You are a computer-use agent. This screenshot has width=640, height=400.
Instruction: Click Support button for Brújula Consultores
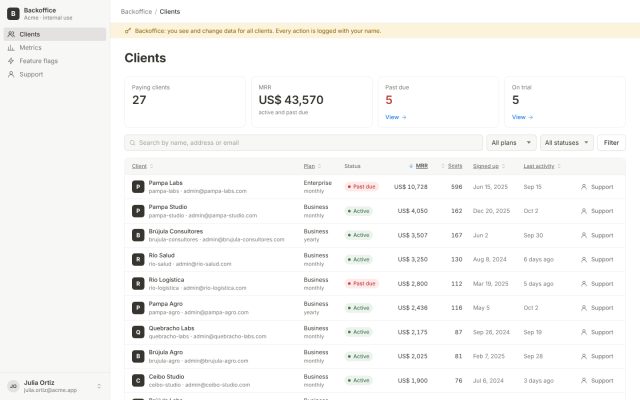click(x=597, y=236)
